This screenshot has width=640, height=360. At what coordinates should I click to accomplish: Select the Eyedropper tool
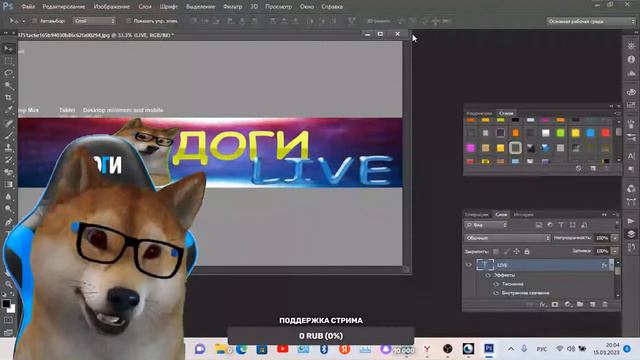9,110
